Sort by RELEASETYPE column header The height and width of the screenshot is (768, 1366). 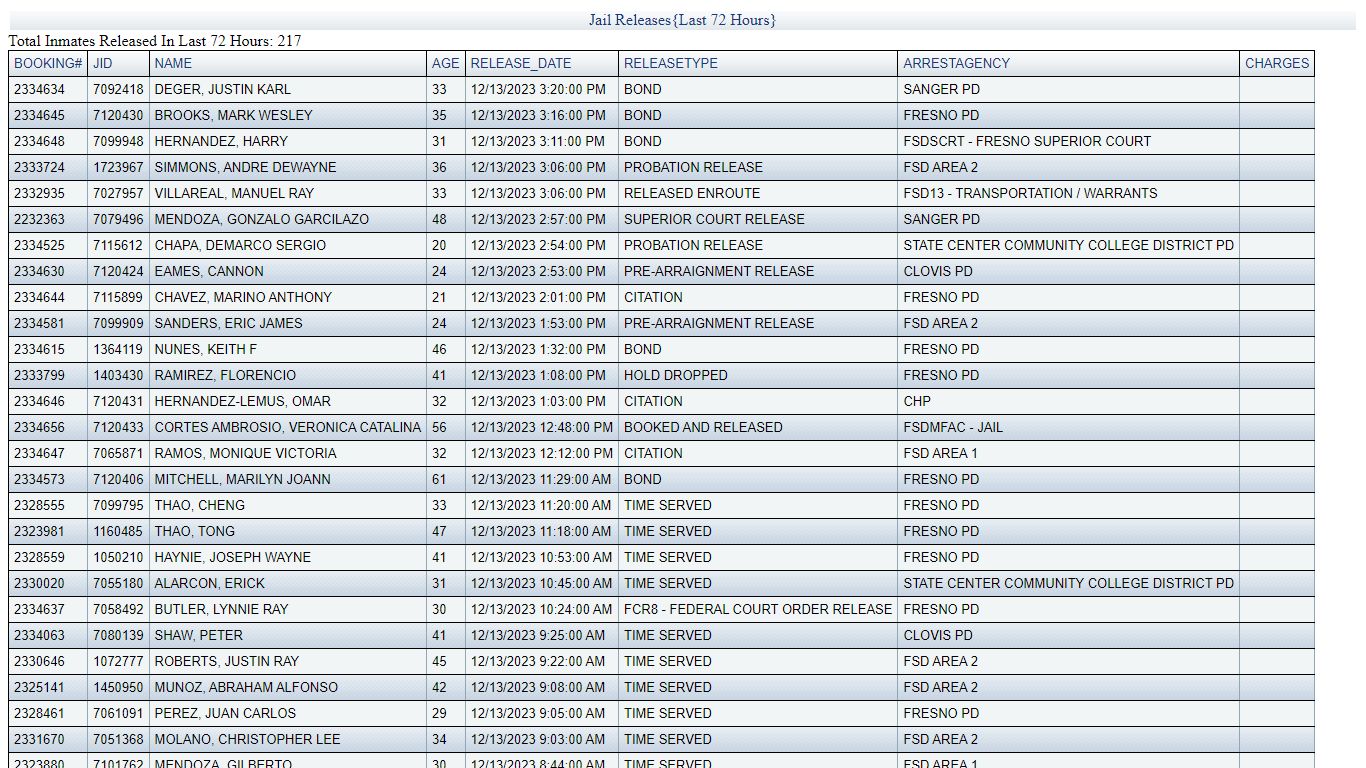tap(671, 63)
